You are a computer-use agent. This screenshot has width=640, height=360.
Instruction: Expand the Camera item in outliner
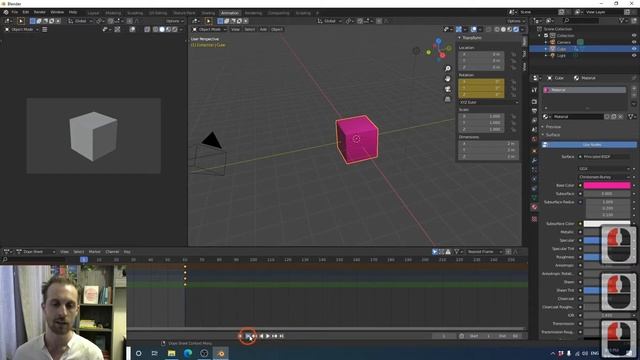(546, 42)
